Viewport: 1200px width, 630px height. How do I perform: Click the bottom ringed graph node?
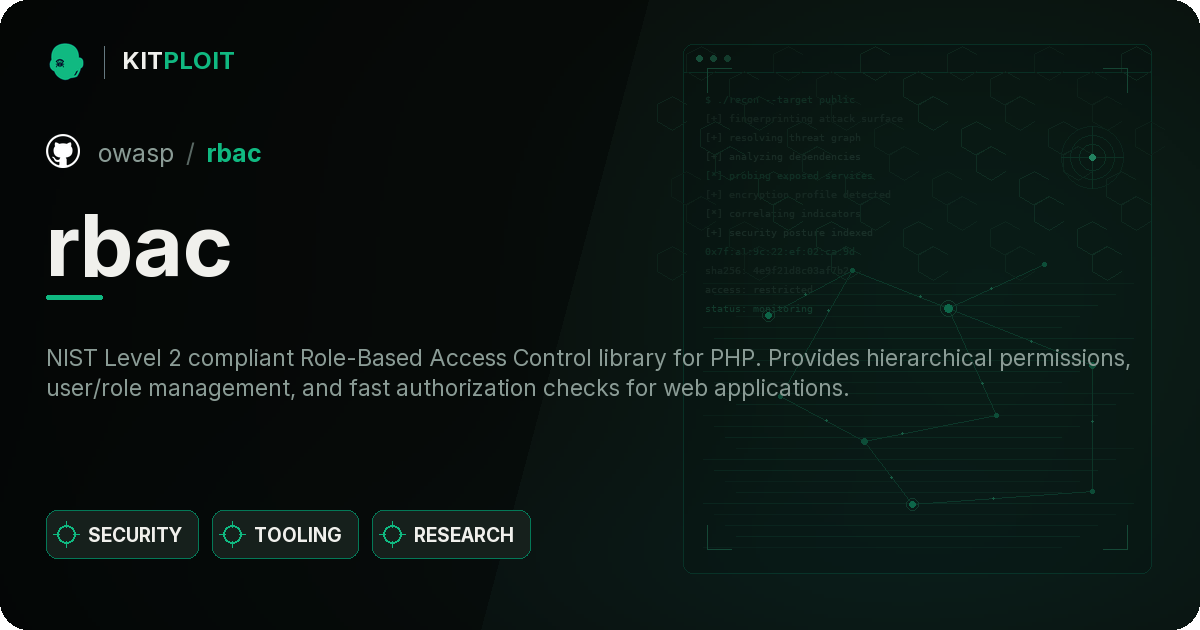pyautogui.click(x=912, y=504)
